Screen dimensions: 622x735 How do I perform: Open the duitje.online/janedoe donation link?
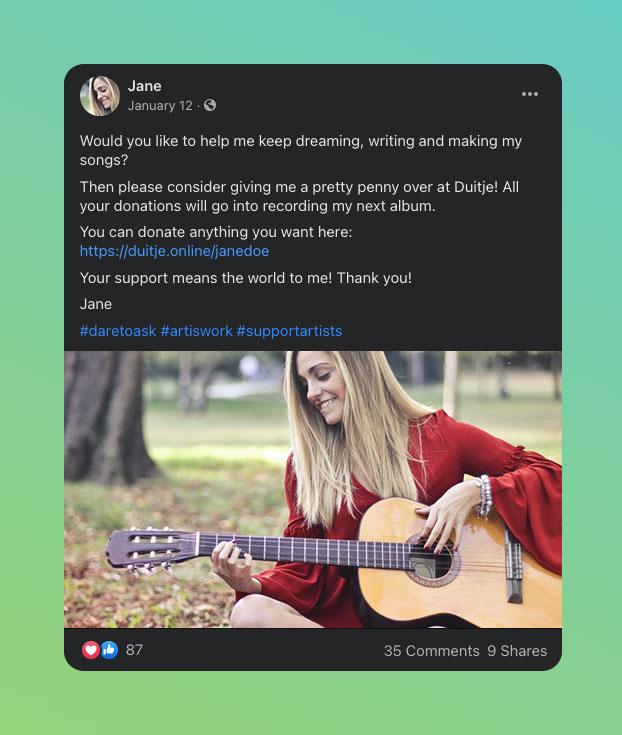[174, 251]
